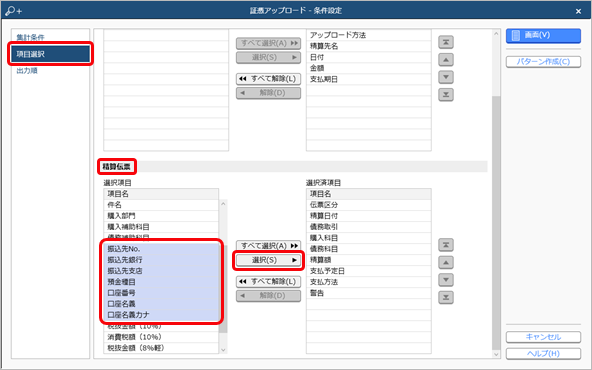This screenshot has height=370, width=592.
Task: Click 解除(D) in 精算伝票 section
Action: (x=268, y=295)
